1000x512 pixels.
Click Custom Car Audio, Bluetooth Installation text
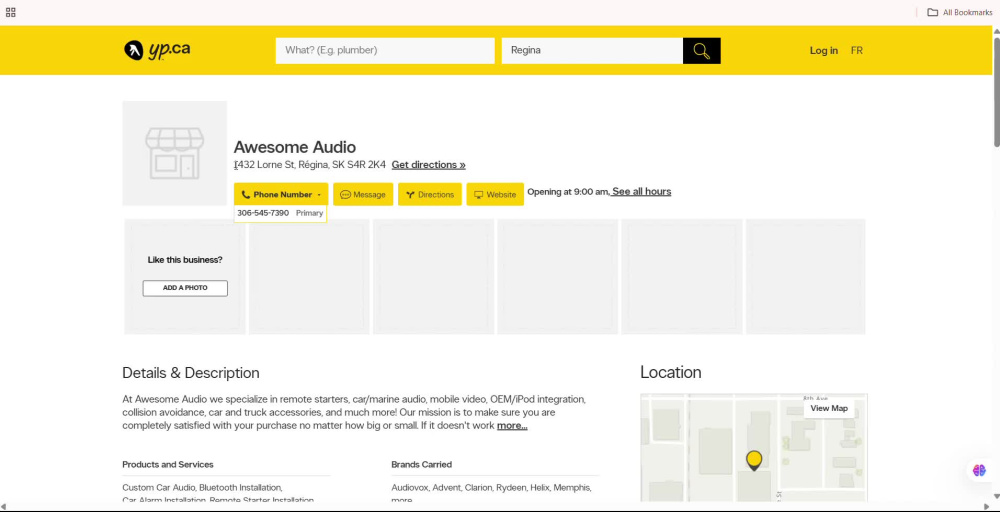[x=202, y=488]
